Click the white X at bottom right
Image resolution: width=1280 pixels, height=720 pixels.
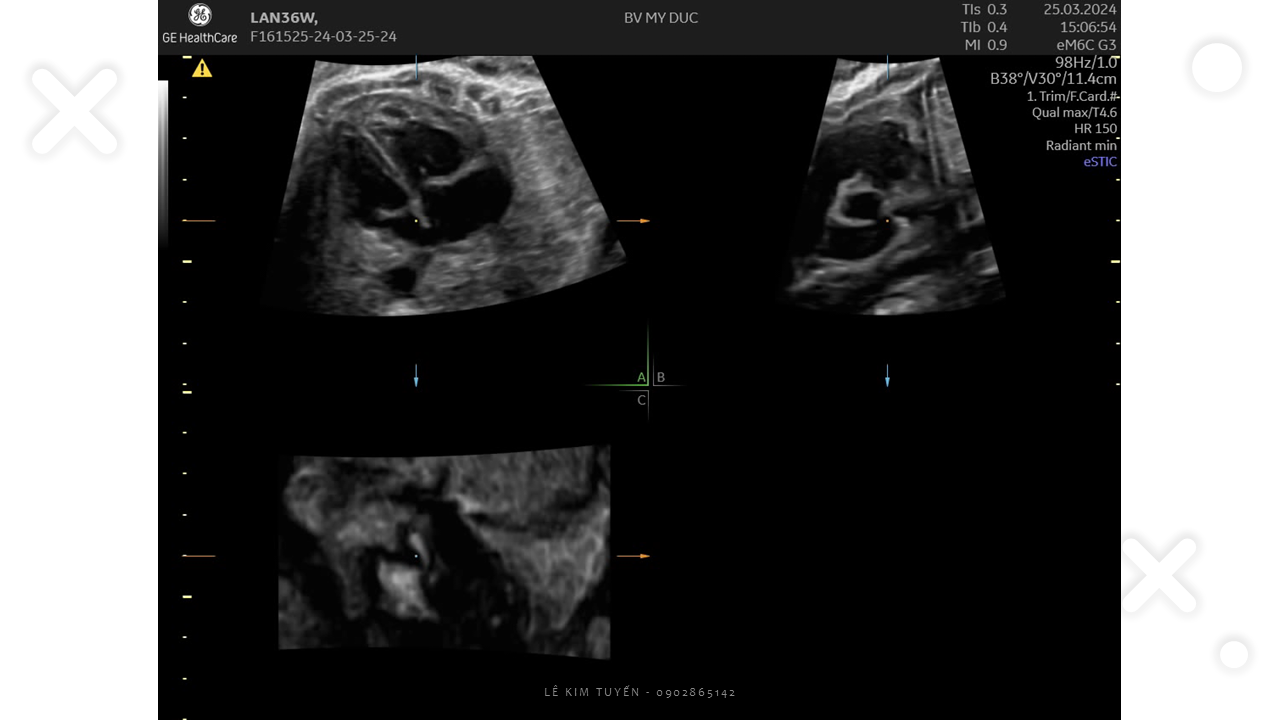[1158, 576]
